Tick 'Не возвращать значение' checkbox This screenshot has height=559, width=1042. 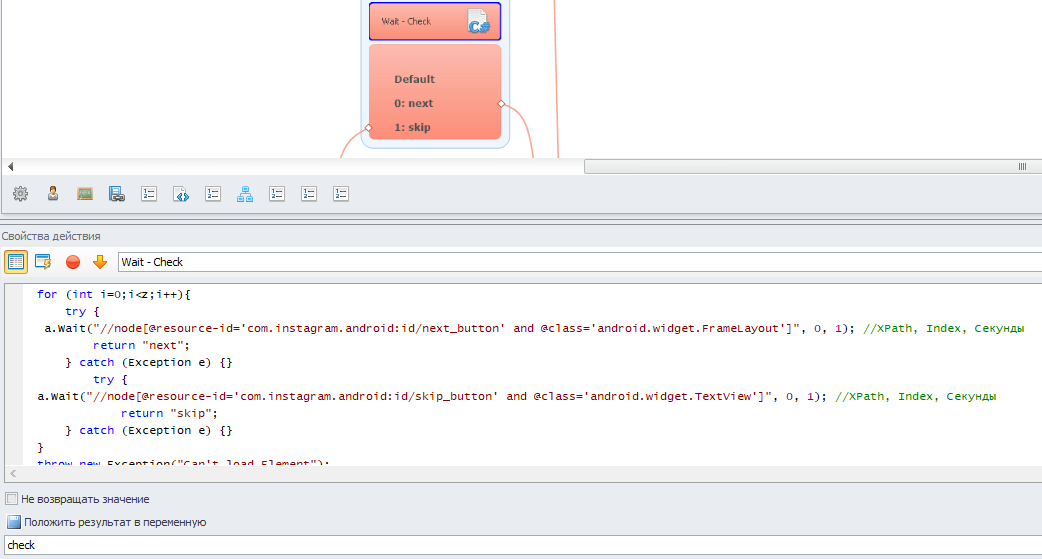coord(12,499)
